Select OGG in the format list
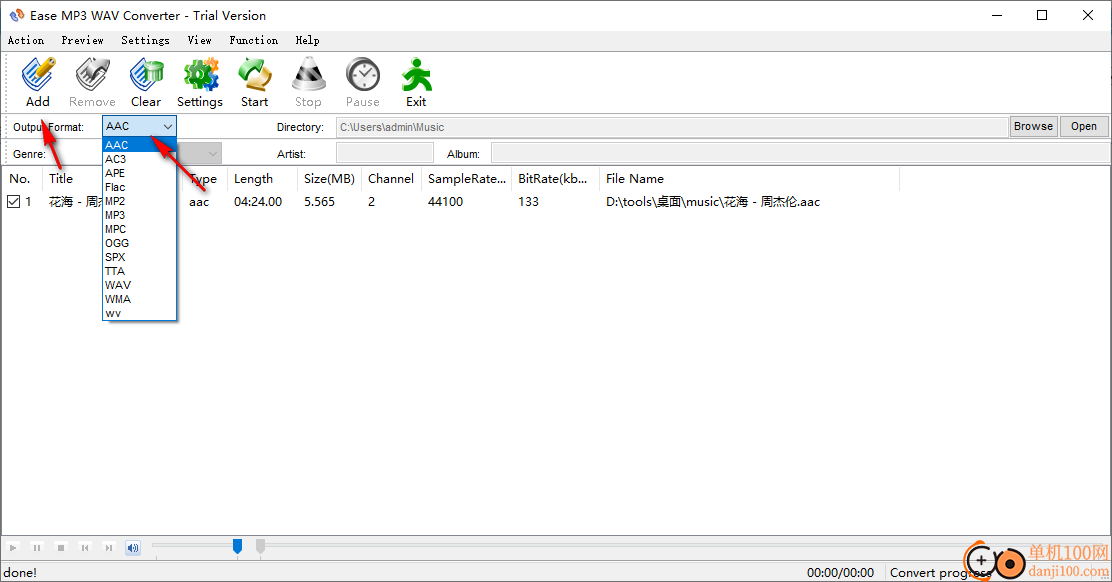This screenshot has width=1112, height=582. click(x=139, y=243)
